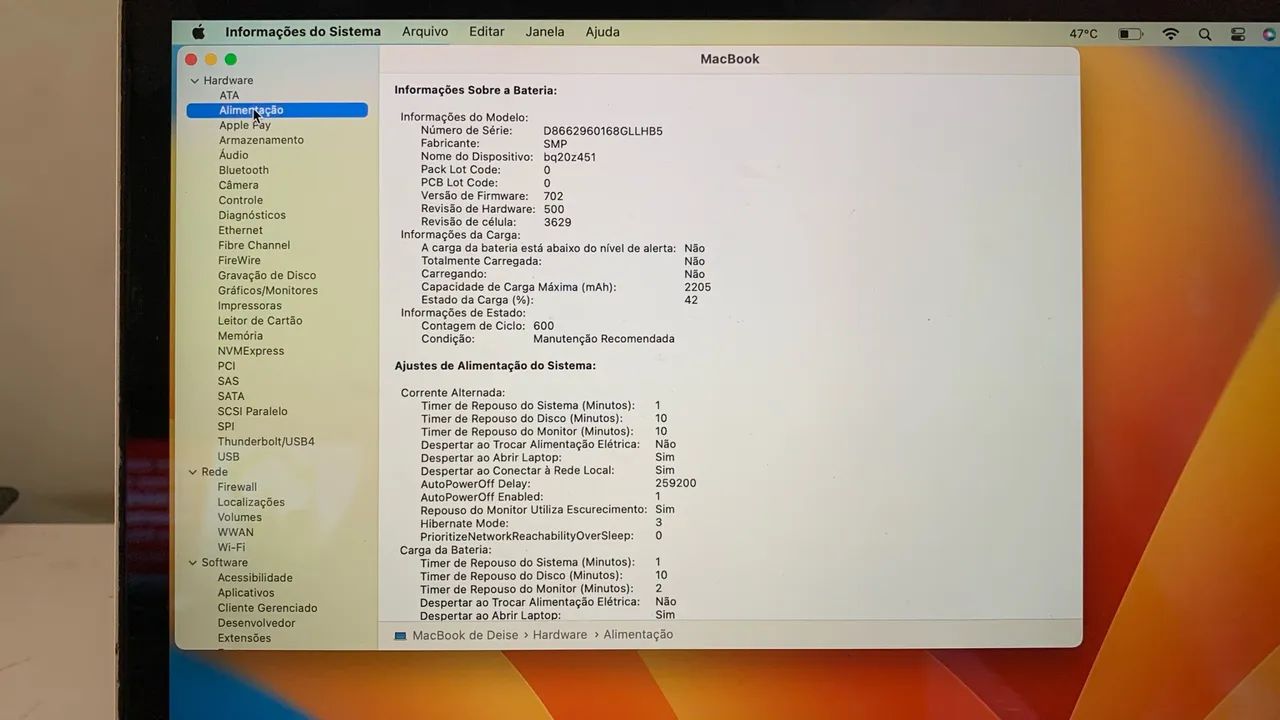Select Armazenamento in the sidebar
The image size is (1280, 720).
261,140
